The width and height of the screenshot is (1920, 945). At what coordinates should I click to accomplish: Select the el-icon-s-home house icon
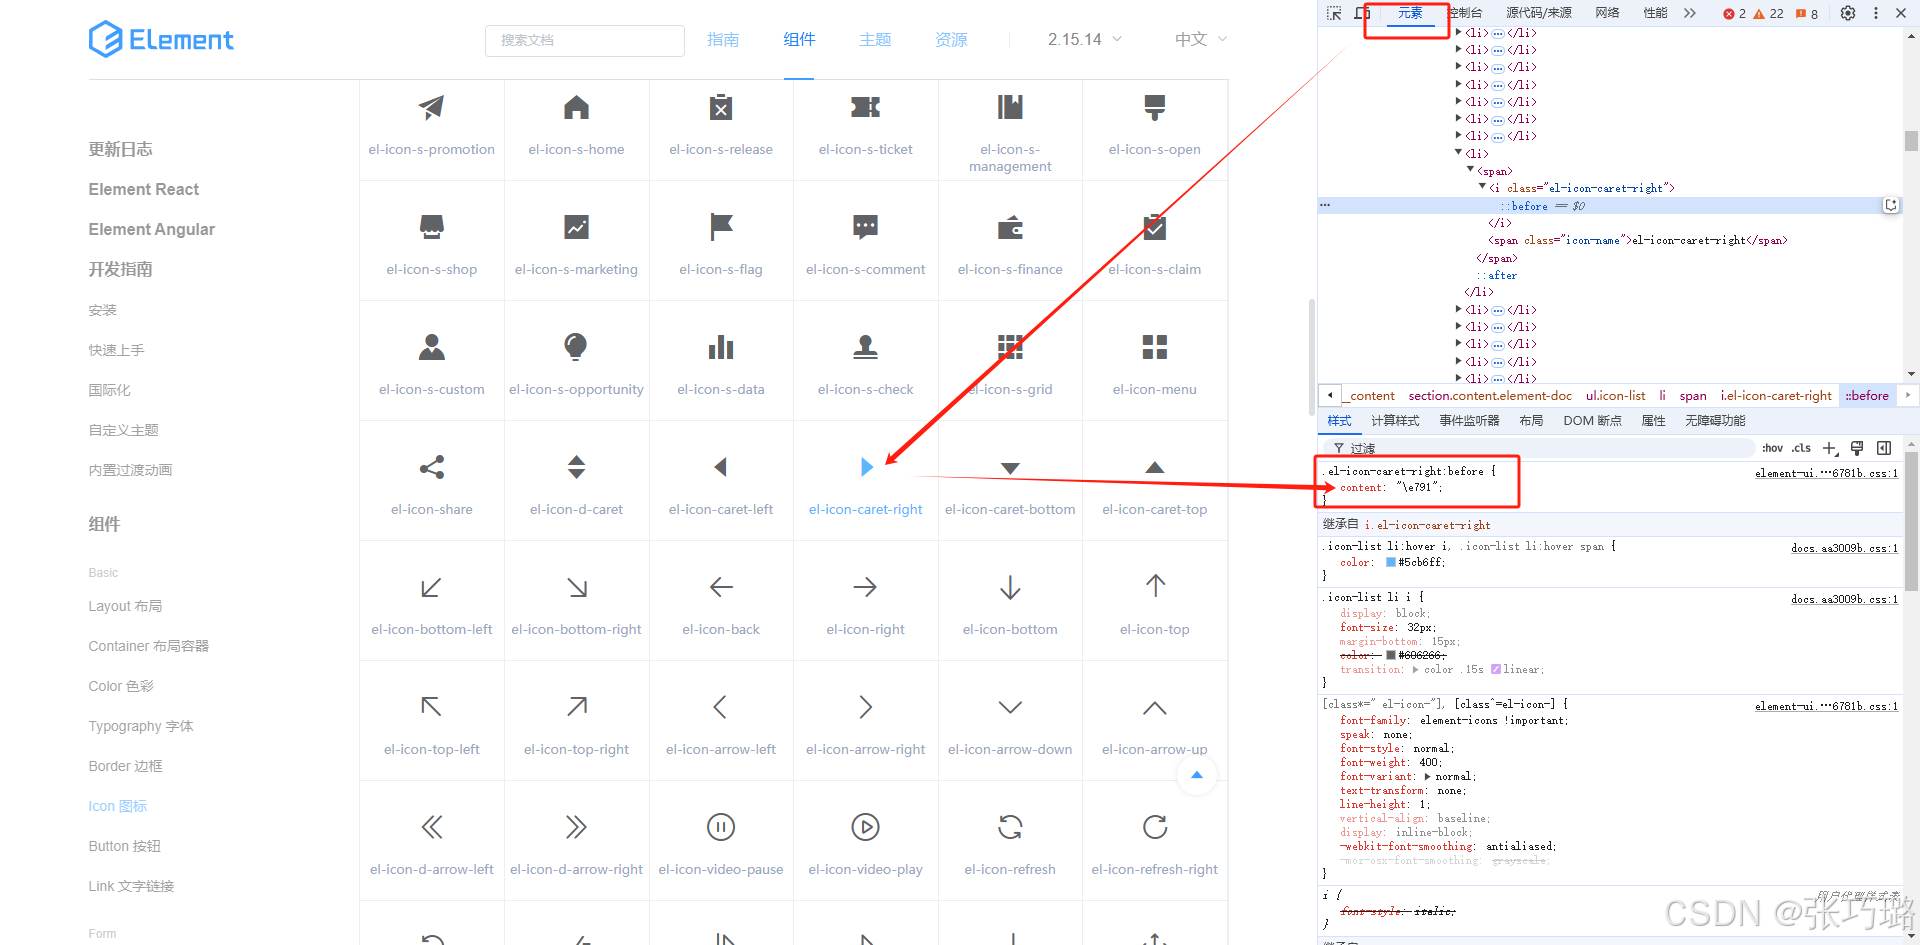point(576,107)
